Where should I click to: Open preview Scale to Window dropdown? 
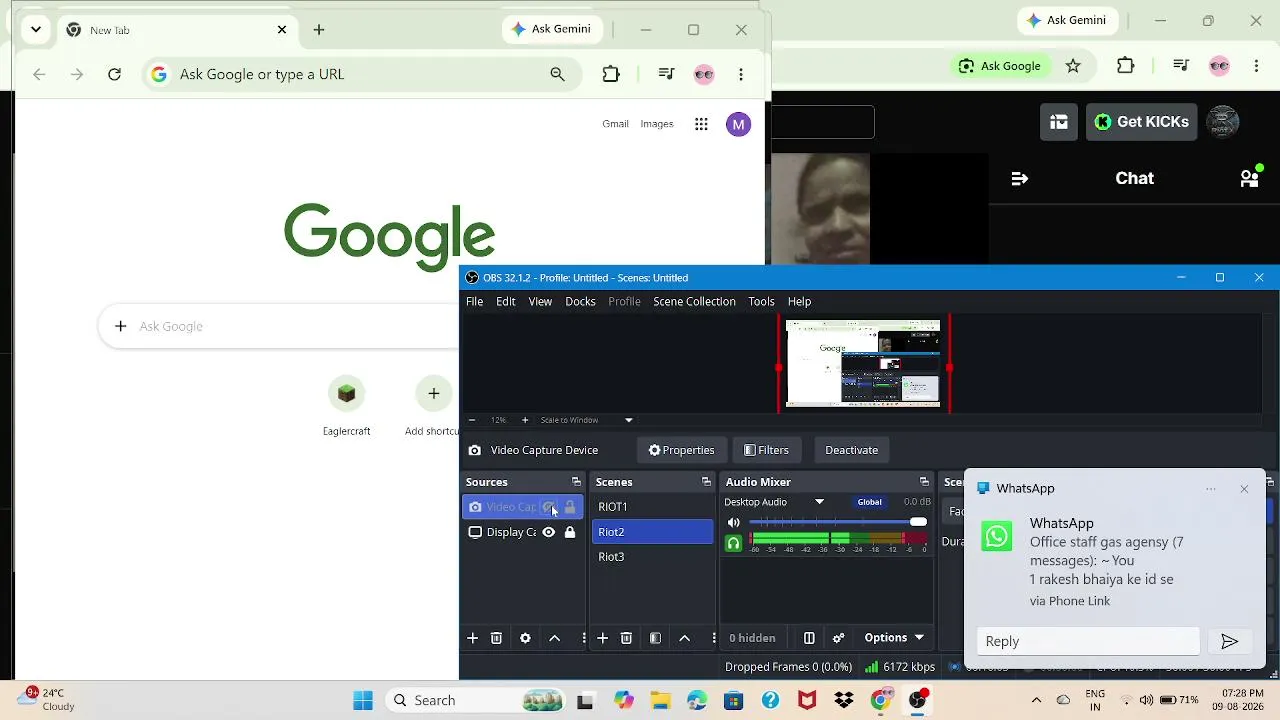pos(629,420)
